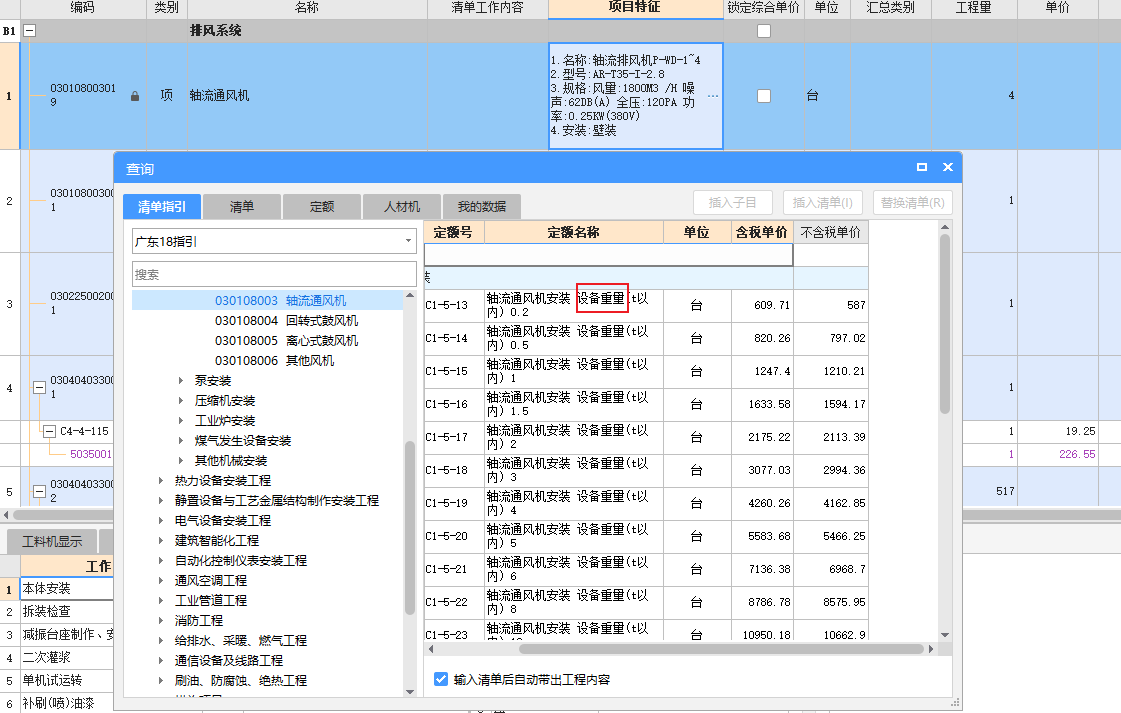The image size is (1121, 713).
Task: Click price cell 3077.03
Action: [762, 471]
